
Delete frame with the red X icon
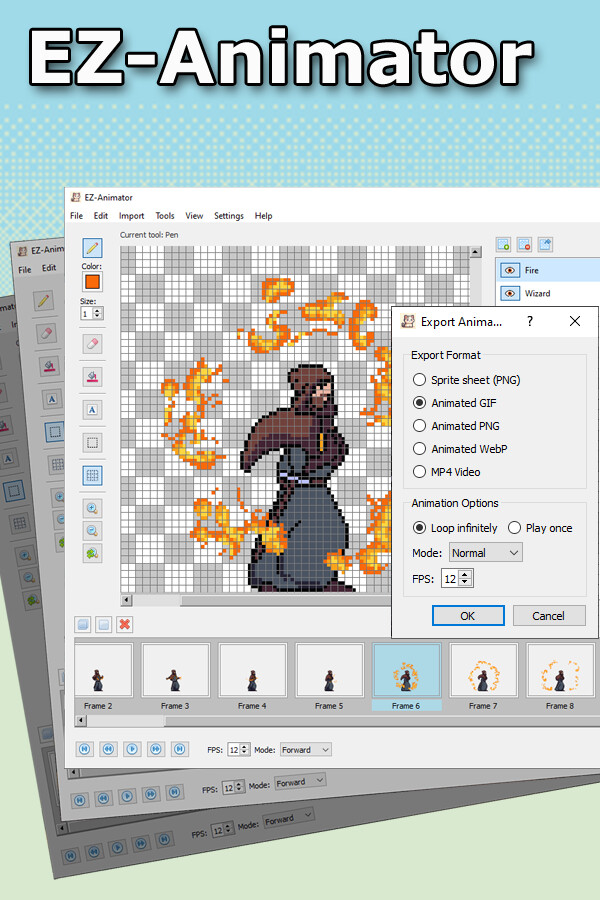click(x=125, y=625)
